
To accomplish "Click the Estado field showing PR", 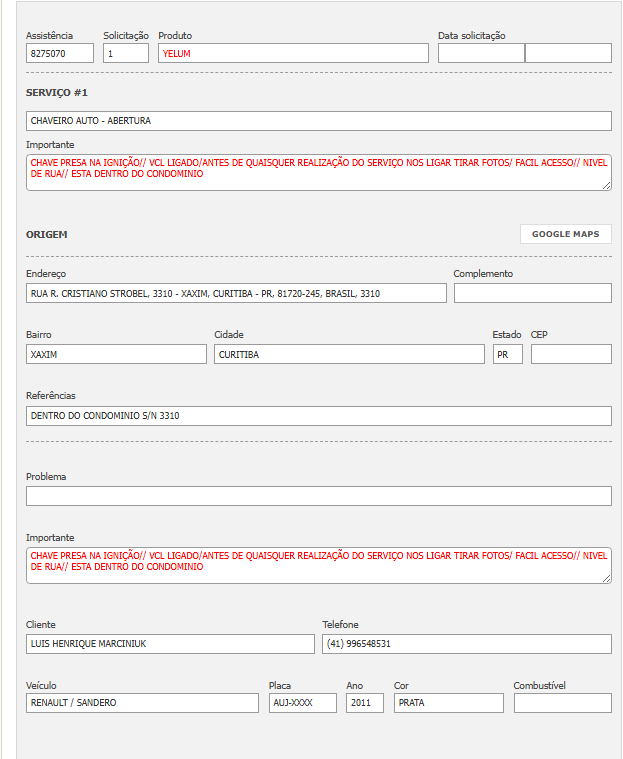I will pyautogui.click(x=507, y=354).
